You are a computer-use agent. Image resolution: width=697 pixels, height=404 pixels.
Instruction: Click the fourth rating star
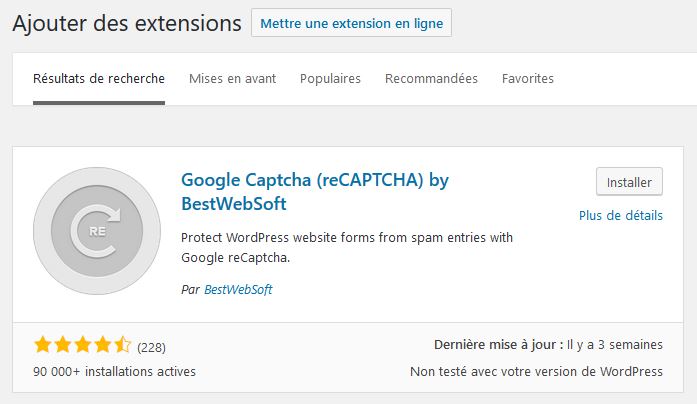103,345
